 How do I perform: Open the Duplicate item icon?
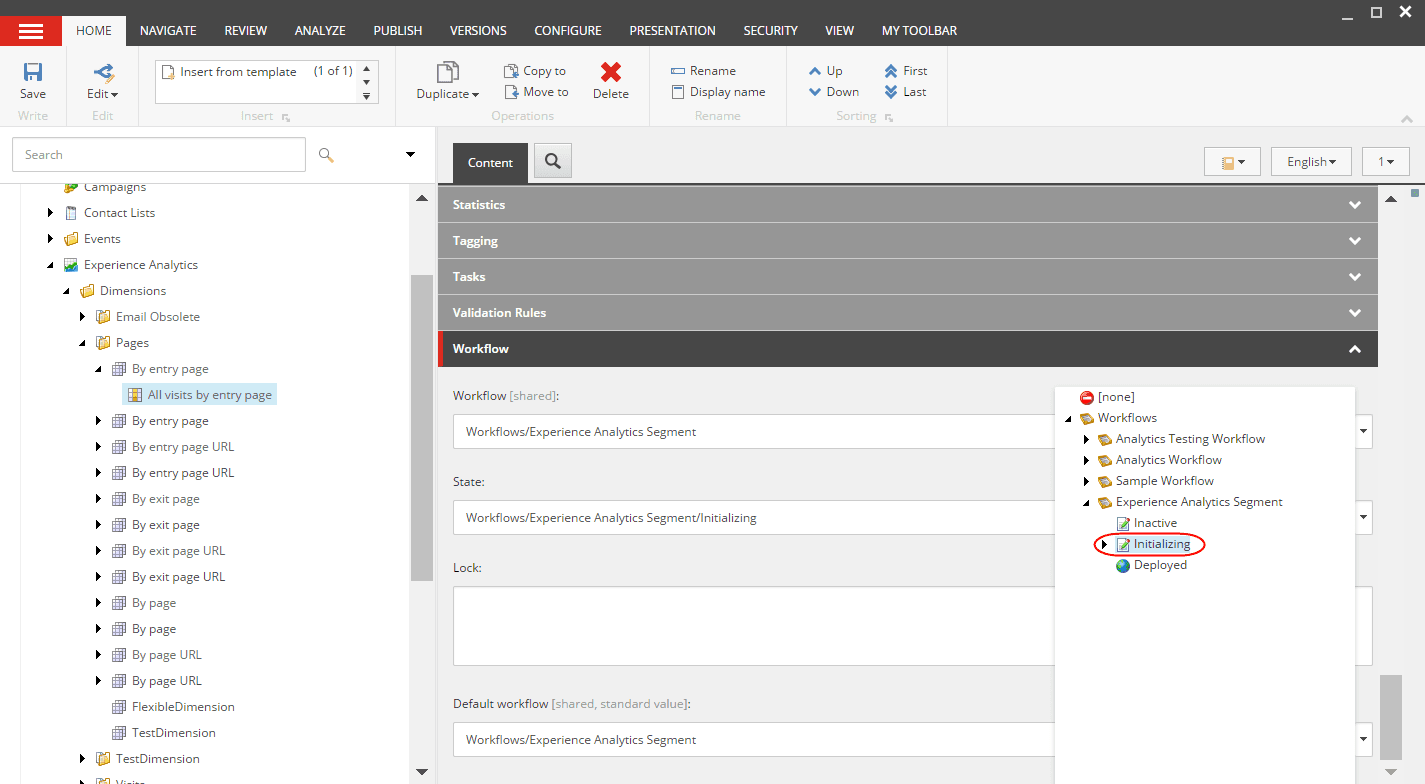point(447,72)
